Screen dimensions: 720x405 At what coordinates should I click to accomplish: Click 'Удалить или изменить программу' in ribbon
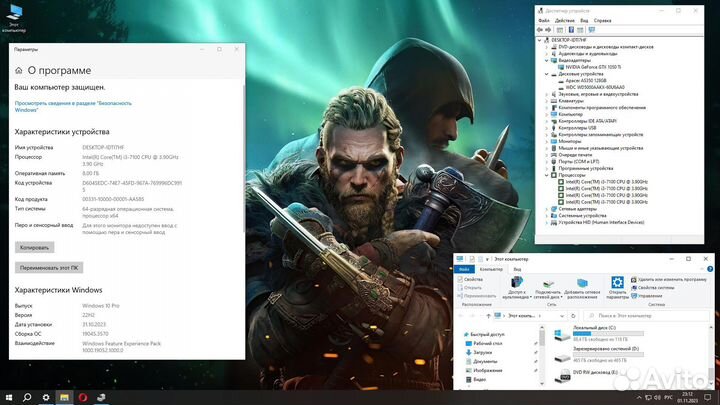[x=669, y=279]
